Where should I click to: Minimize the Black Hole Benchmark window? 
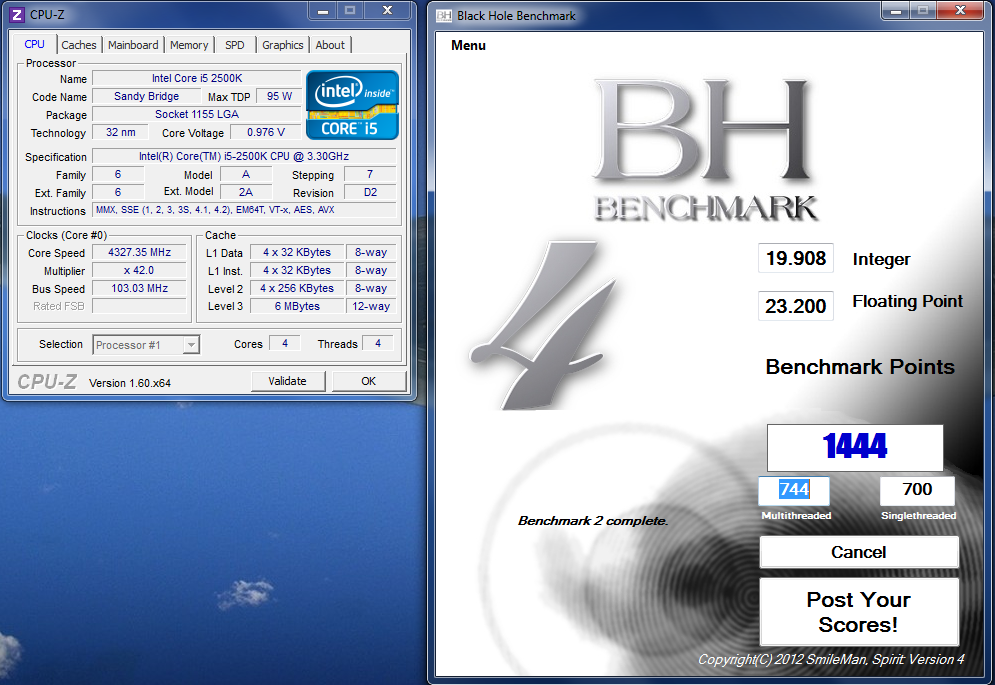pos(895,11)
